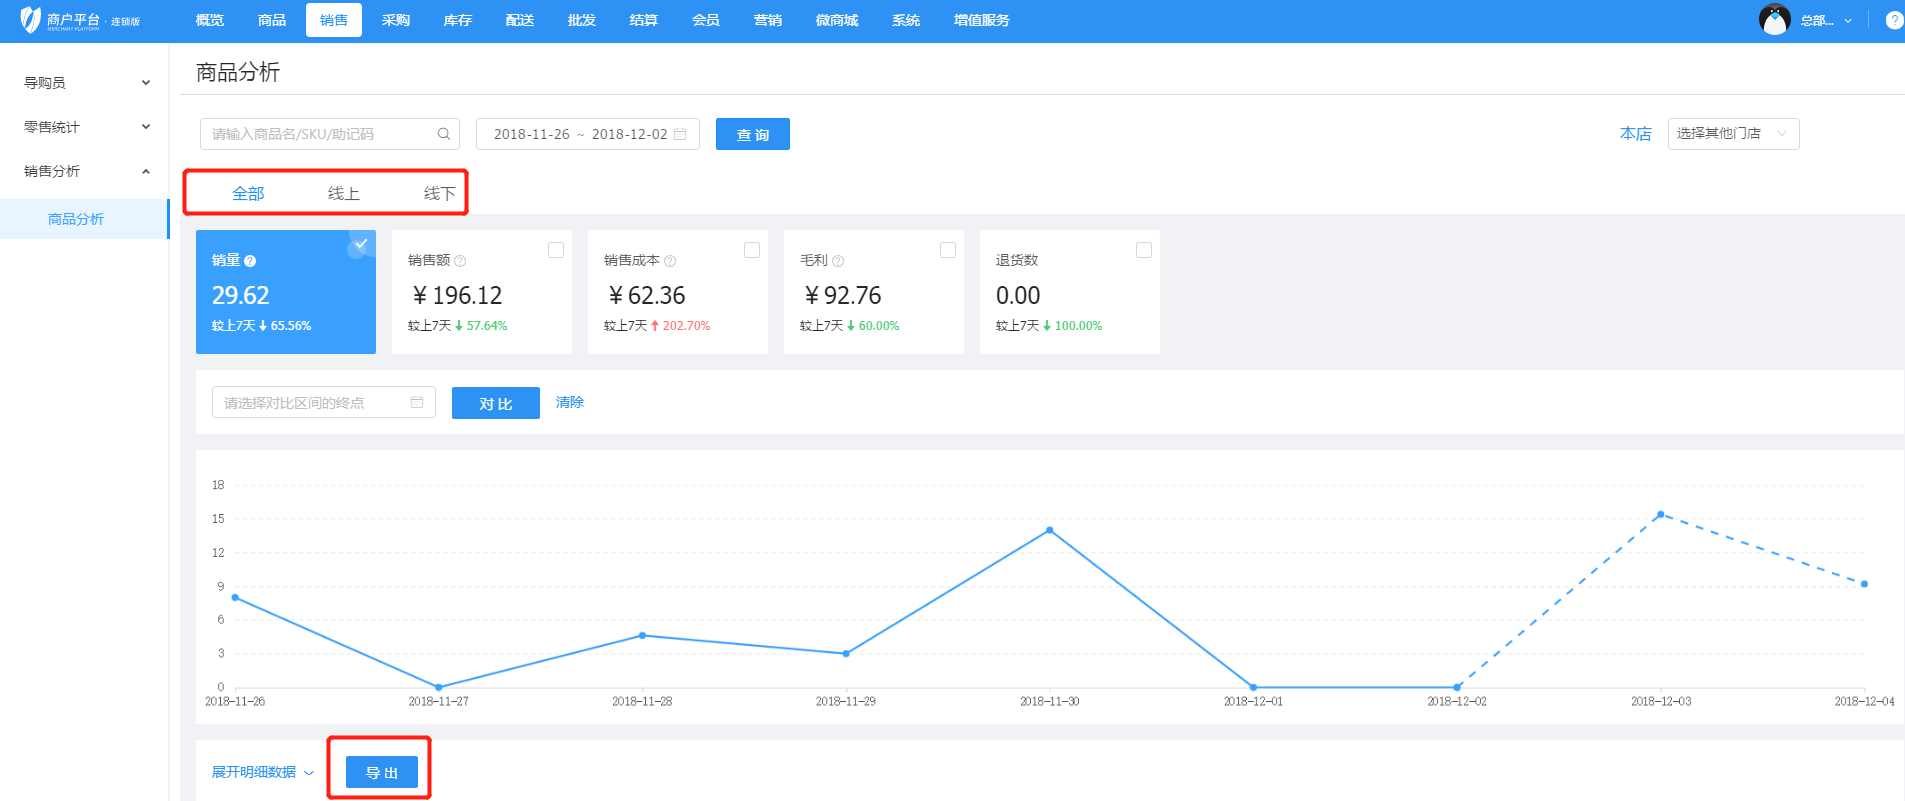This screenshot has width=1905, height=801.
Task: Open the 选择其他门店 store dropdown
Action: (1732, 134)
